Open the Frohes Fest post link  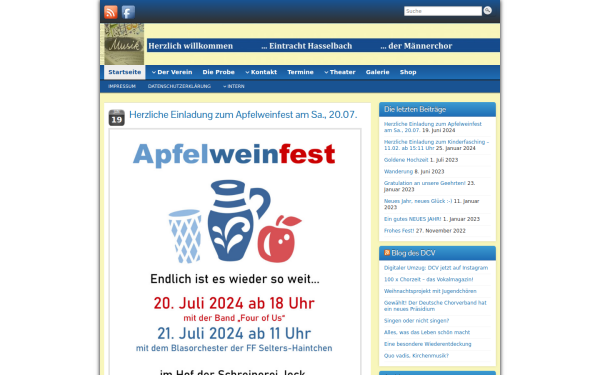click(x=399, y=231)
